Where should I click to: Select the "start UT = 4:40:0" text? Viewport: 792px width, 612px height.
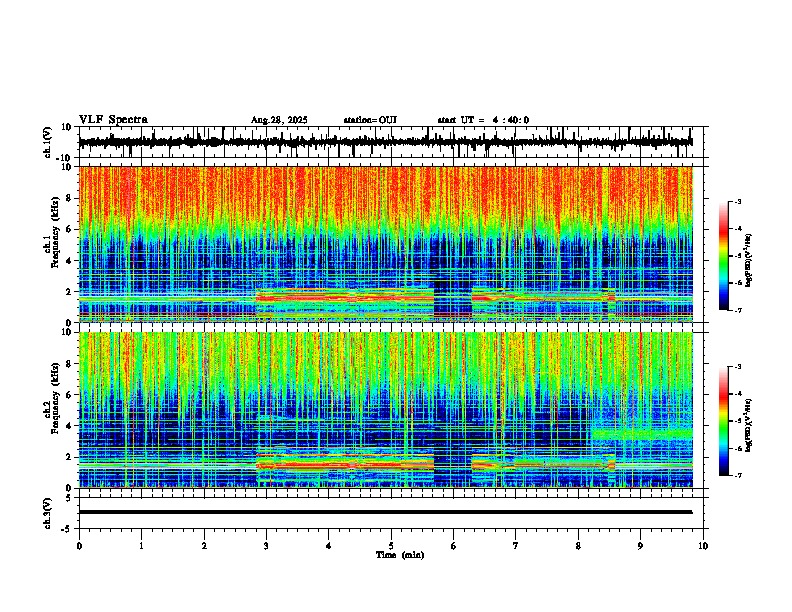(x=483, y=120)
